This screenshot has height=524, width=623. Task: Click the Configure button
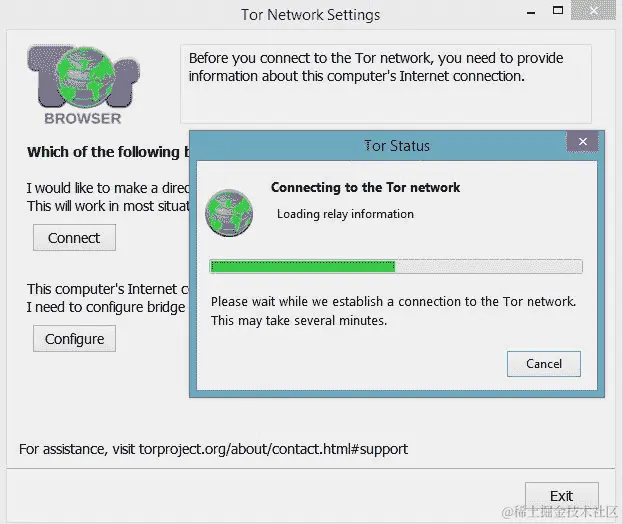point(74,339)
